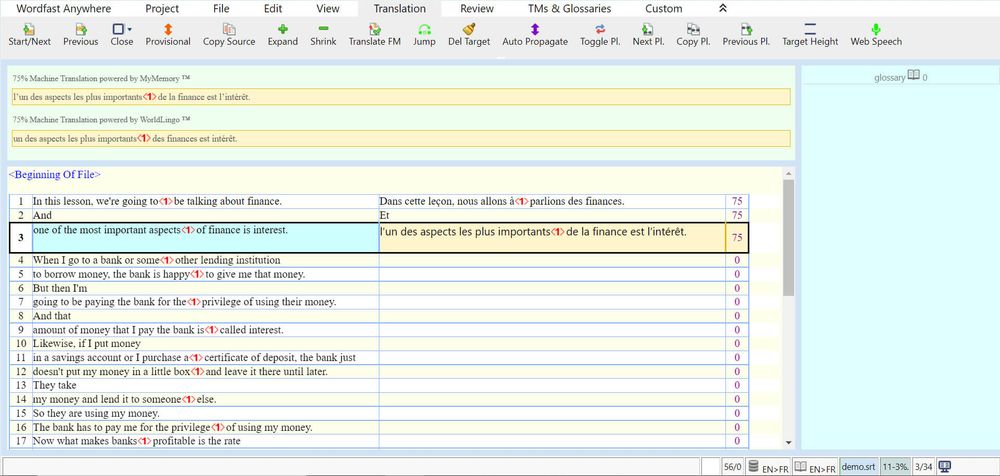Click the 3/34 segment counter

(924, 467)
